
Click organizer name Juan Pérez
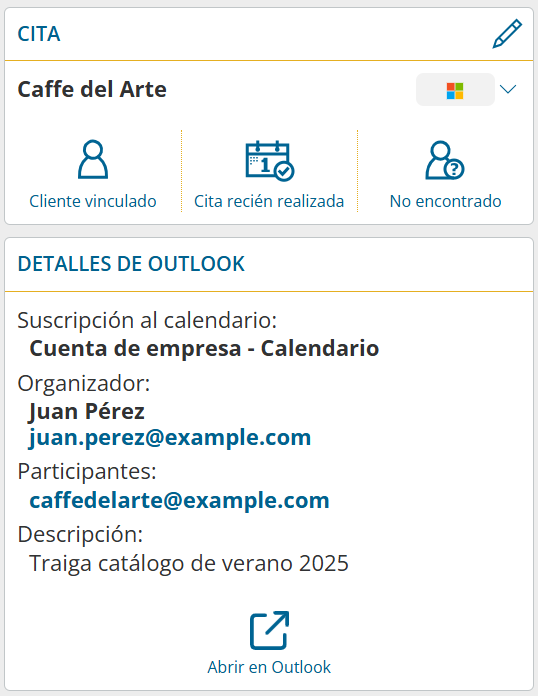tap(87, 411)
